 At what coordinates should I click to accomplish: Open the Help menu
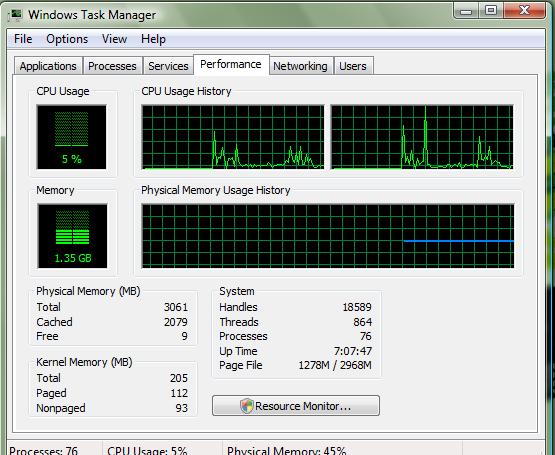tap(153, 39)
